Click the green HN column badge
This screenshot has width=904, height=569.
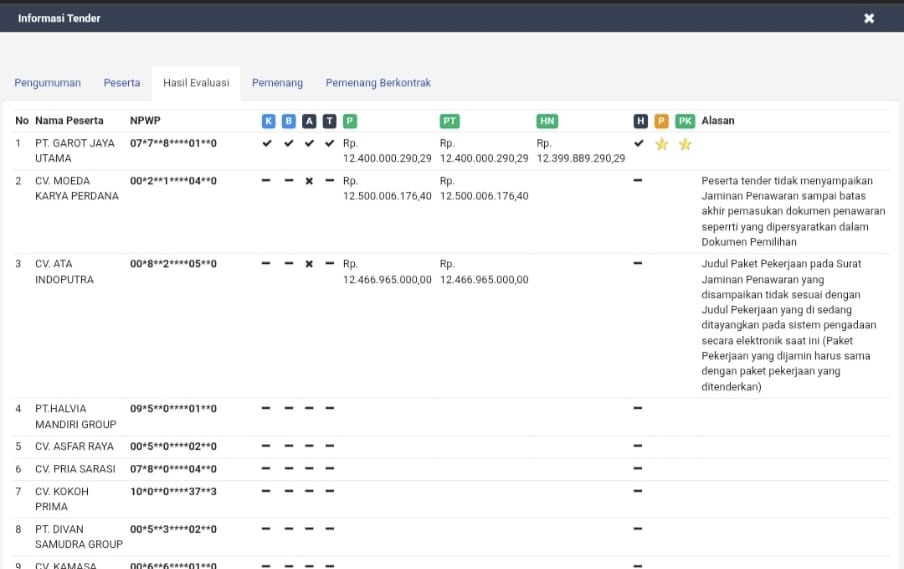pyautogui.click(x=547, y=121)
